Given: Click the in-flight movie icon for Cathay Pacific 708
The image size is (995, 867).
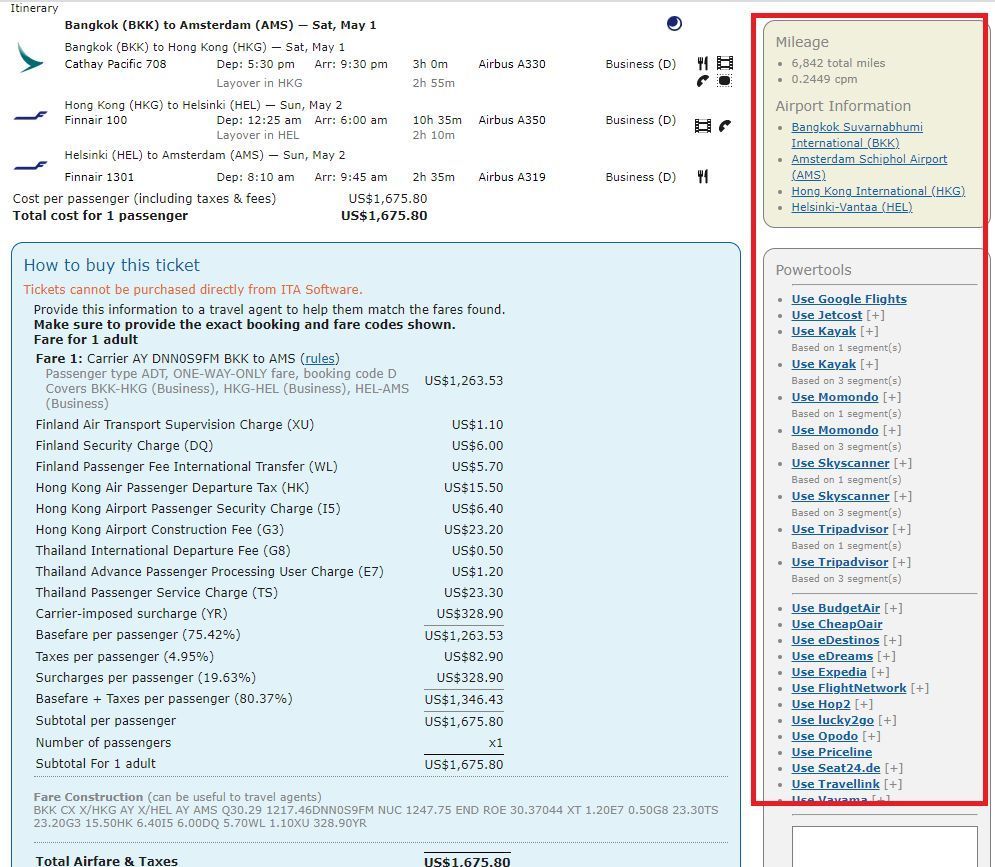Looking at the screenshot, I should pos(725,63).
